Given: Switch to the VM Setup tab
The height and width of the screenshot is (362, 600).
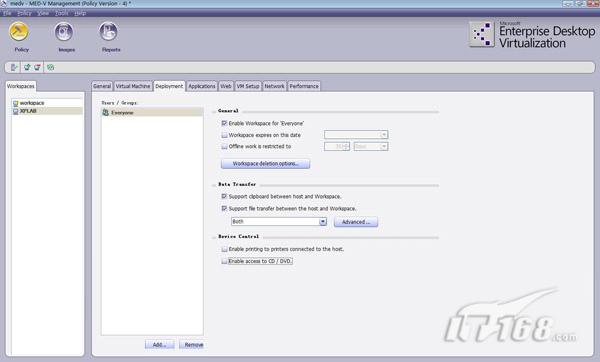Looking at the screenshot, I should pos(248,86).
